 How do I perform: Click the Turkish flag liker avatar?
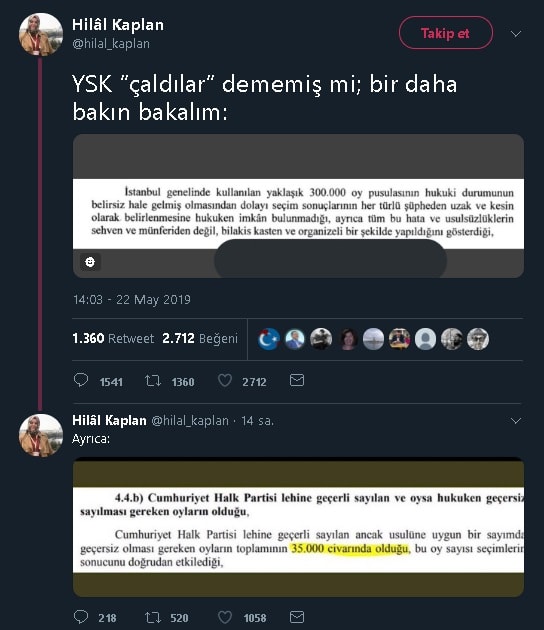click(268, 339)
